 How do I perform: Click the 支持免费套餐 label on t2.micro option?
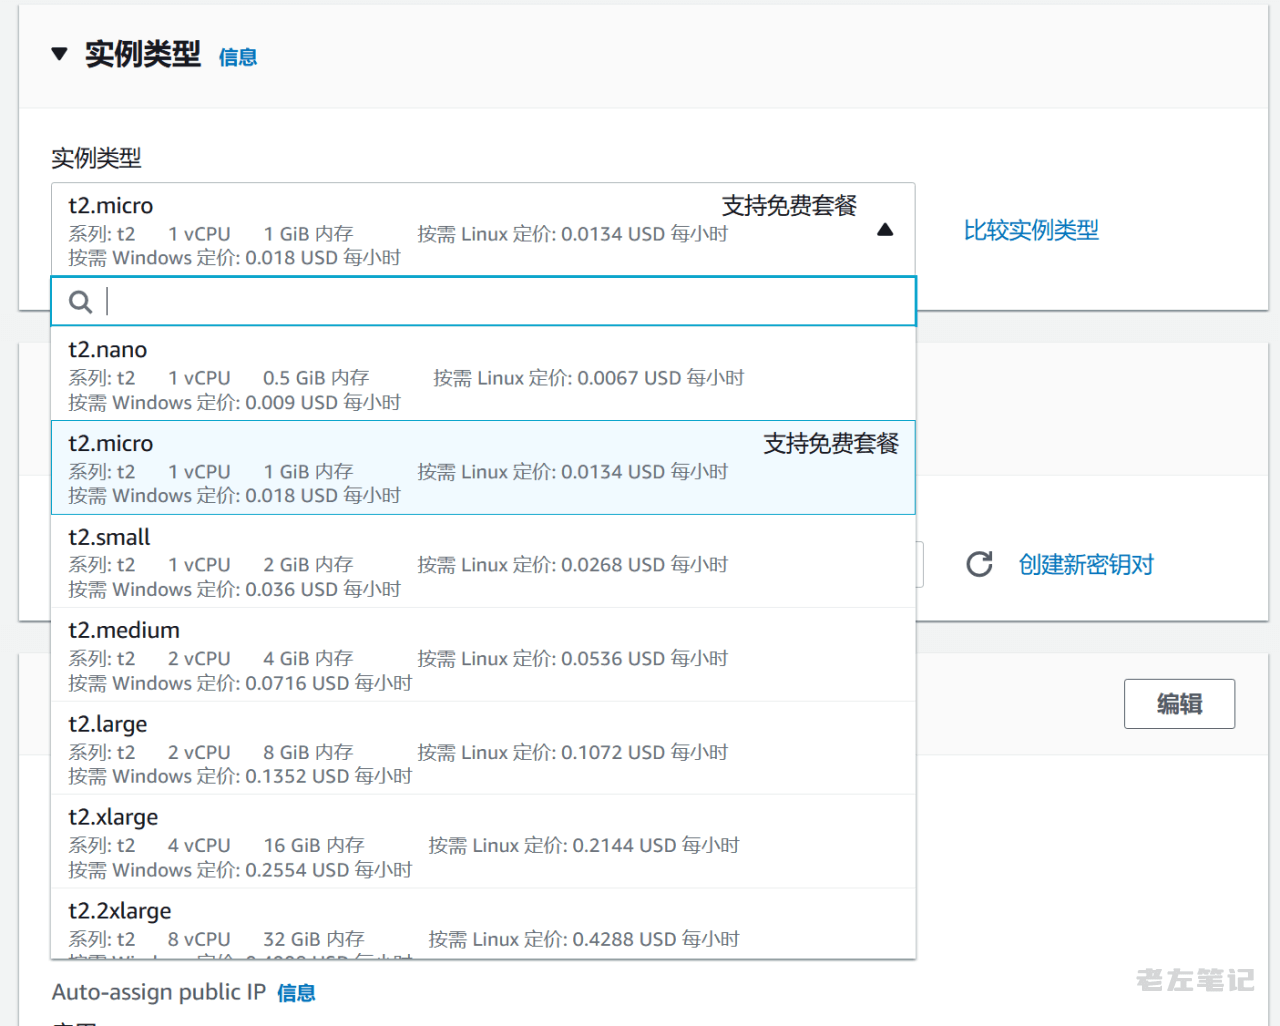(x=830, y=444)
